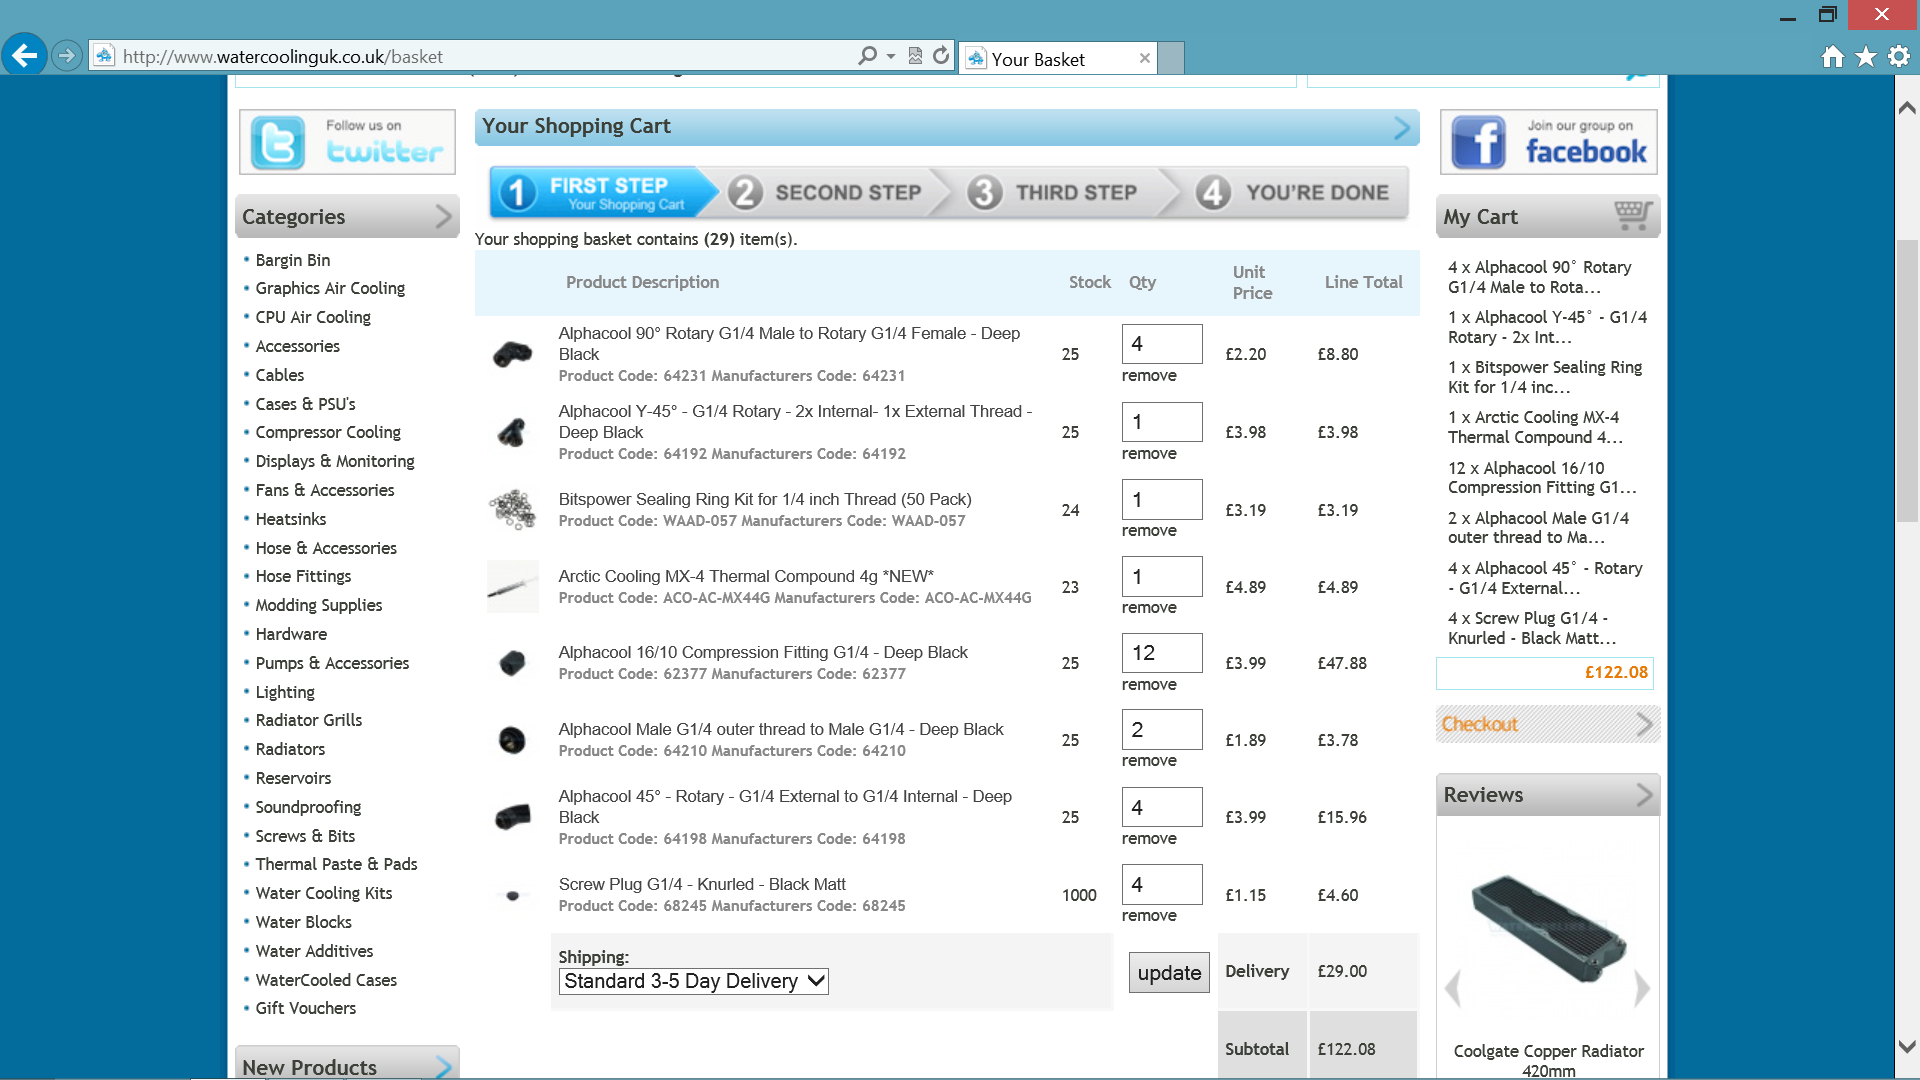Click the Alphacool 16/10 Compression Fitting thumbnail
This screenshot has height=1080, width=1920.
coord(512,663)
